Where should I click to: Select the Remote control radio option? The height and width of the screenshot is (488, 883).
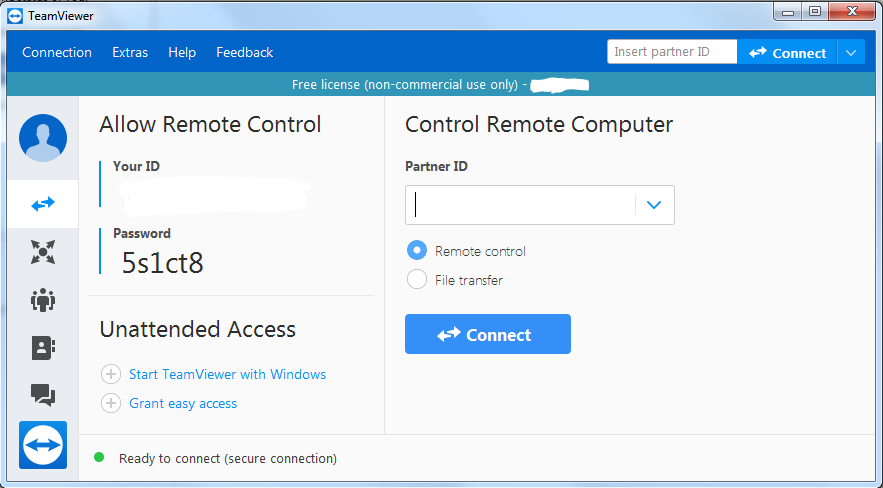tap(417, 250)
